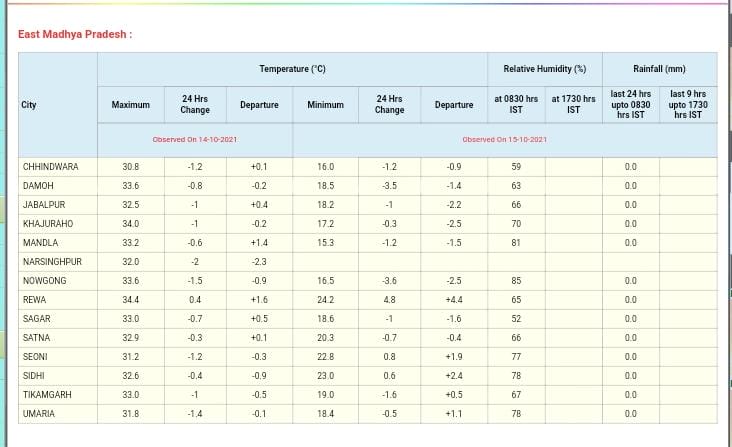Click the 'at 0830 hrs IST' header
732x447 pixels.
[x=516, y=105]
